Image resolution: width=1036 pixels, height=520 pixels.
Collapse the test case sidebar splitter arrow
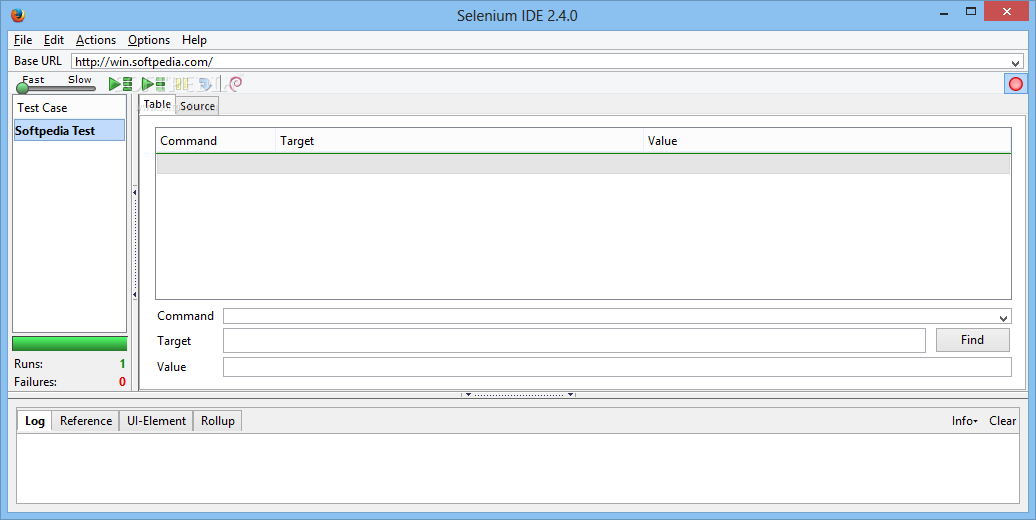(135, 192)
